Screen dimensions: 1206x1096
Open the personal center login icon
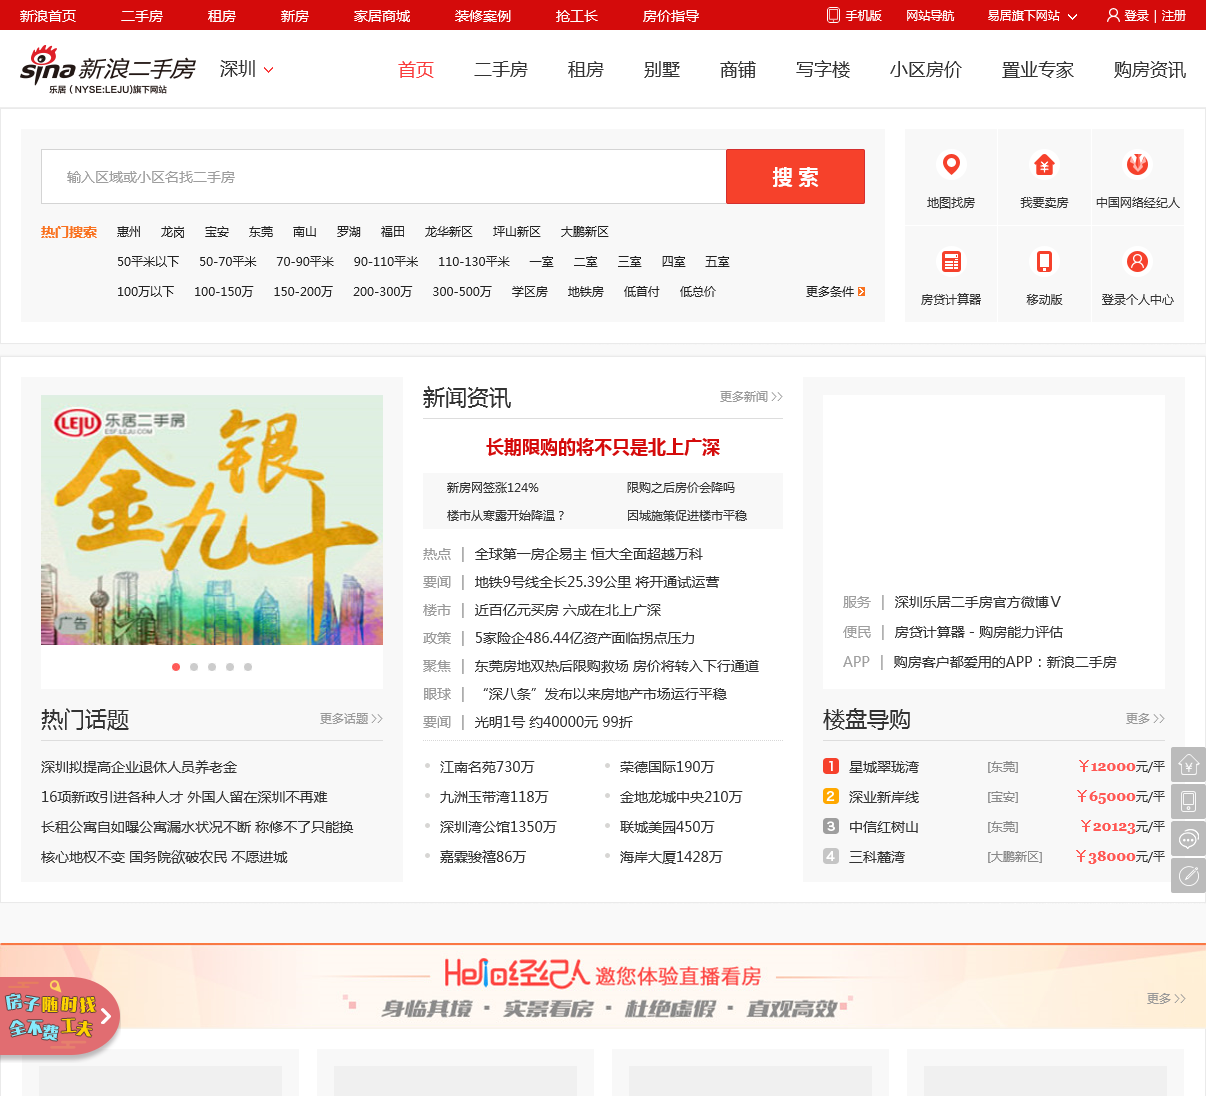(1137, 262)
